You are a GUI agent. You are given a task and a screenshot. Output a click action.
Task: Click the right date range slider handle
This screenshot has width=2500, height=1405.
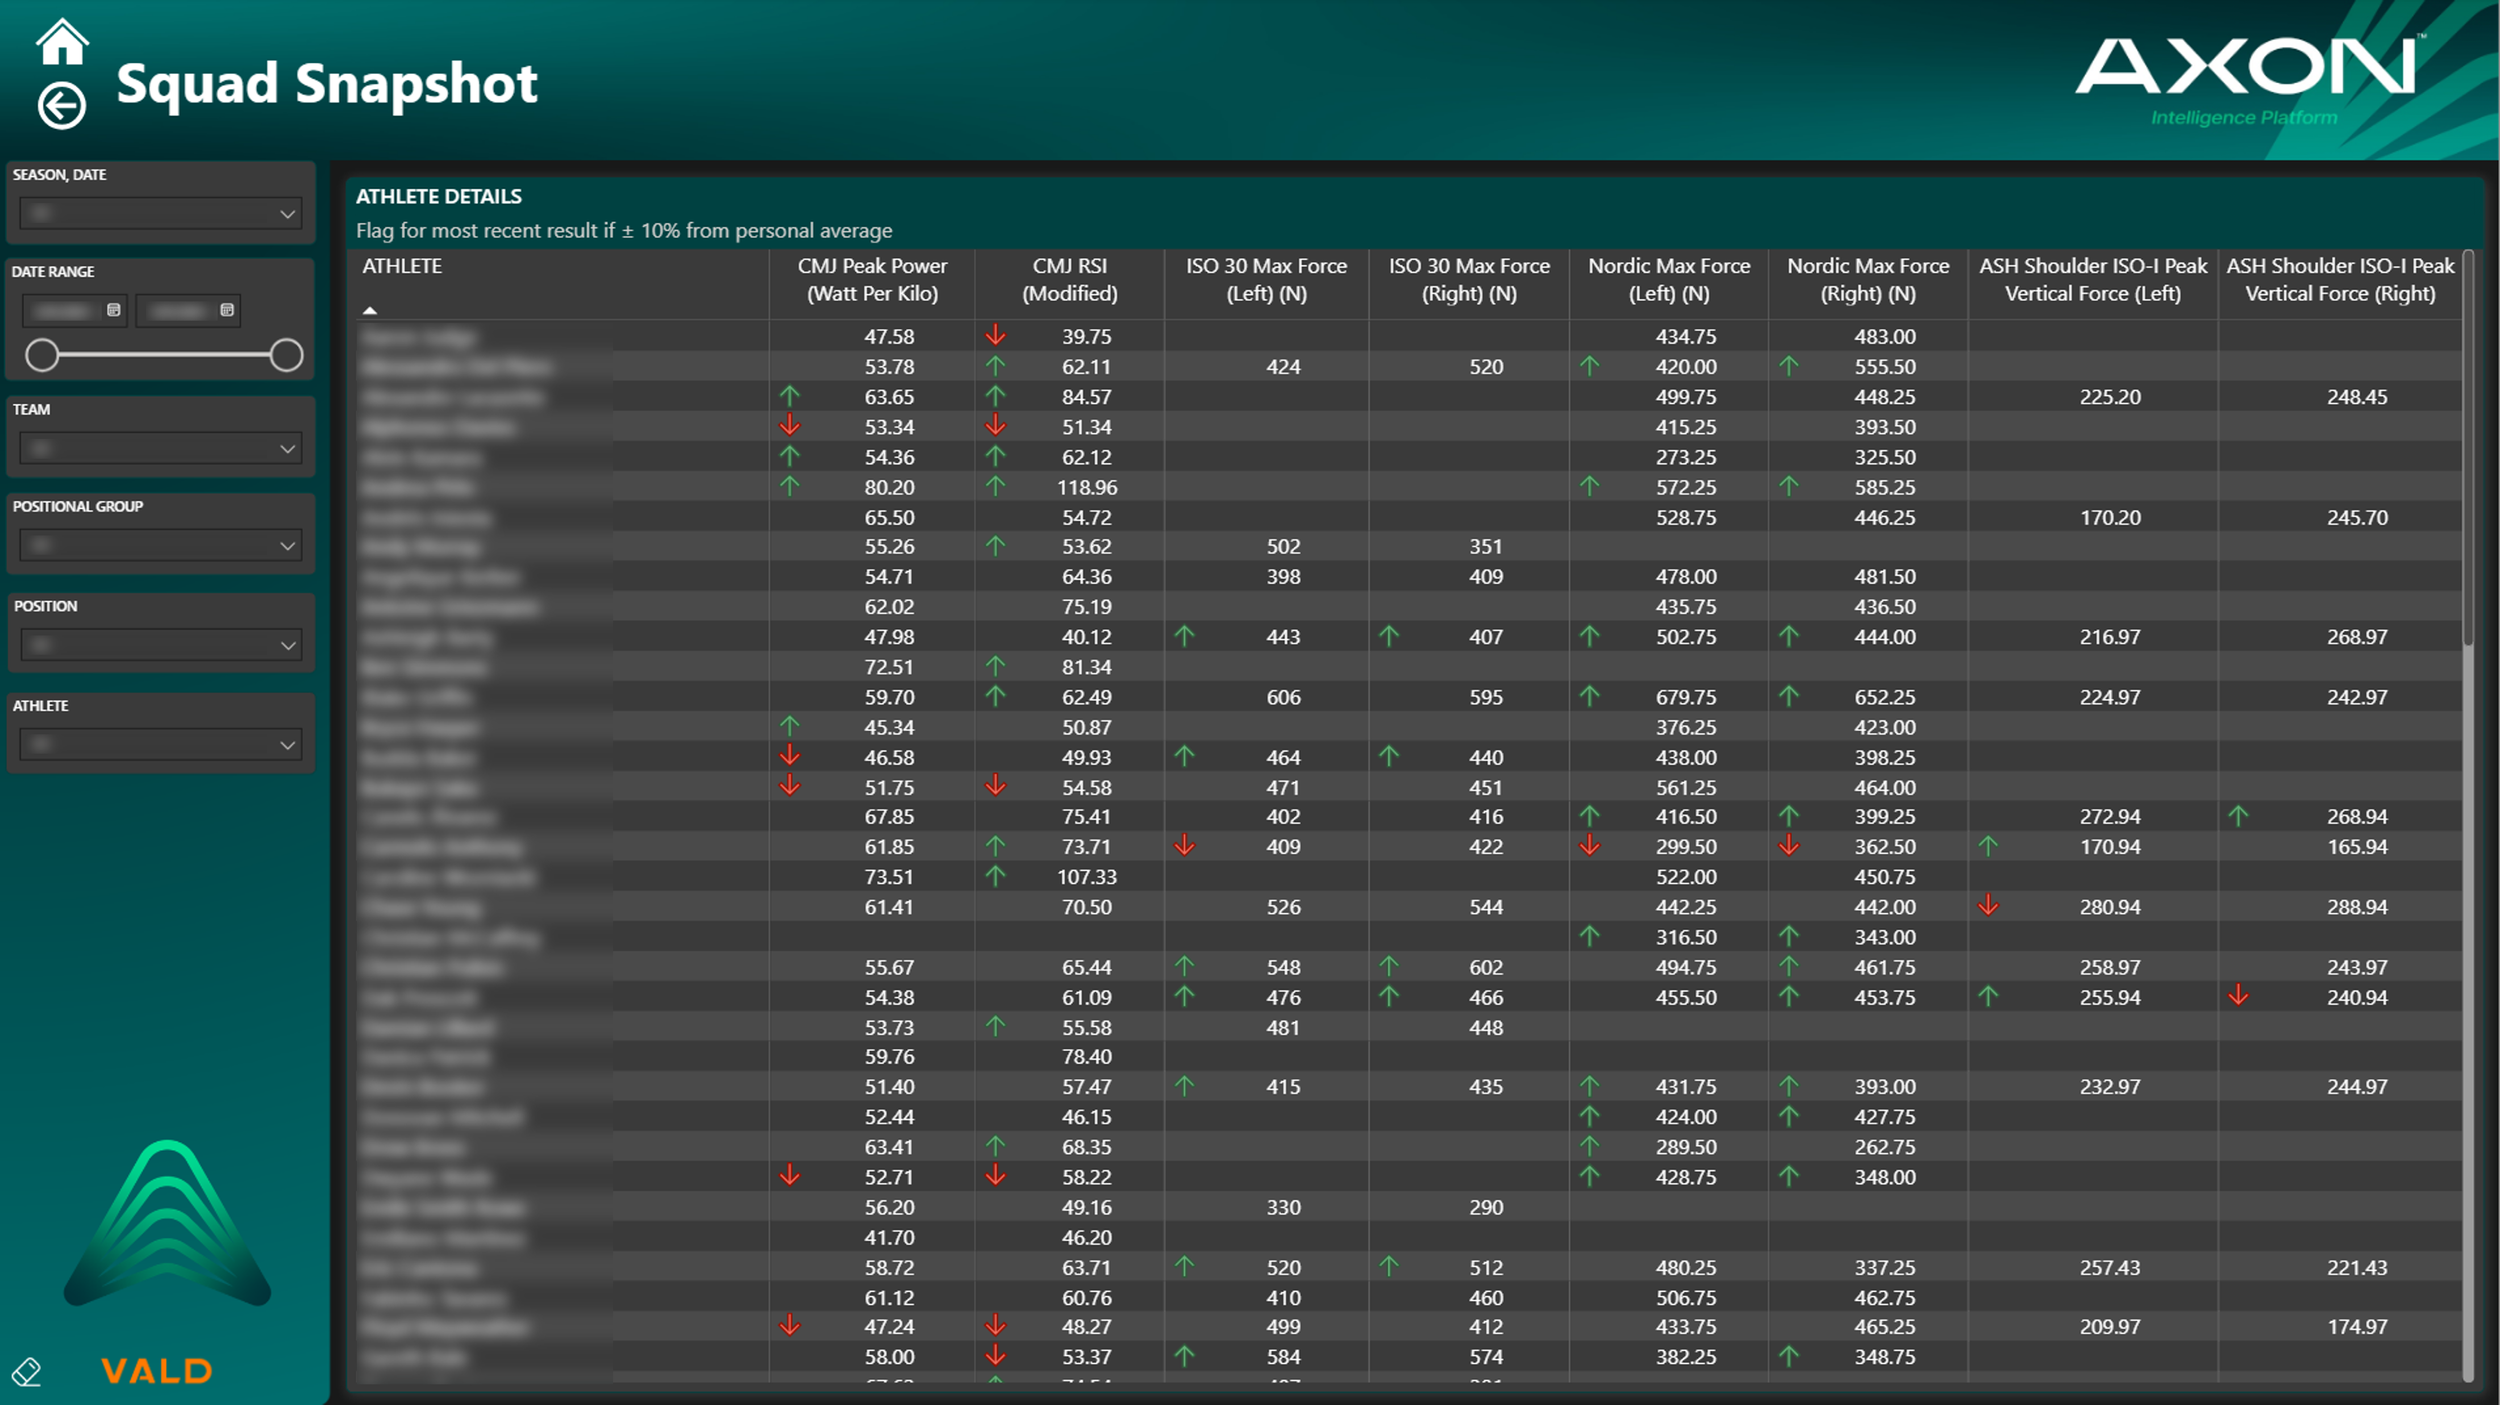[x=286, y=355]
